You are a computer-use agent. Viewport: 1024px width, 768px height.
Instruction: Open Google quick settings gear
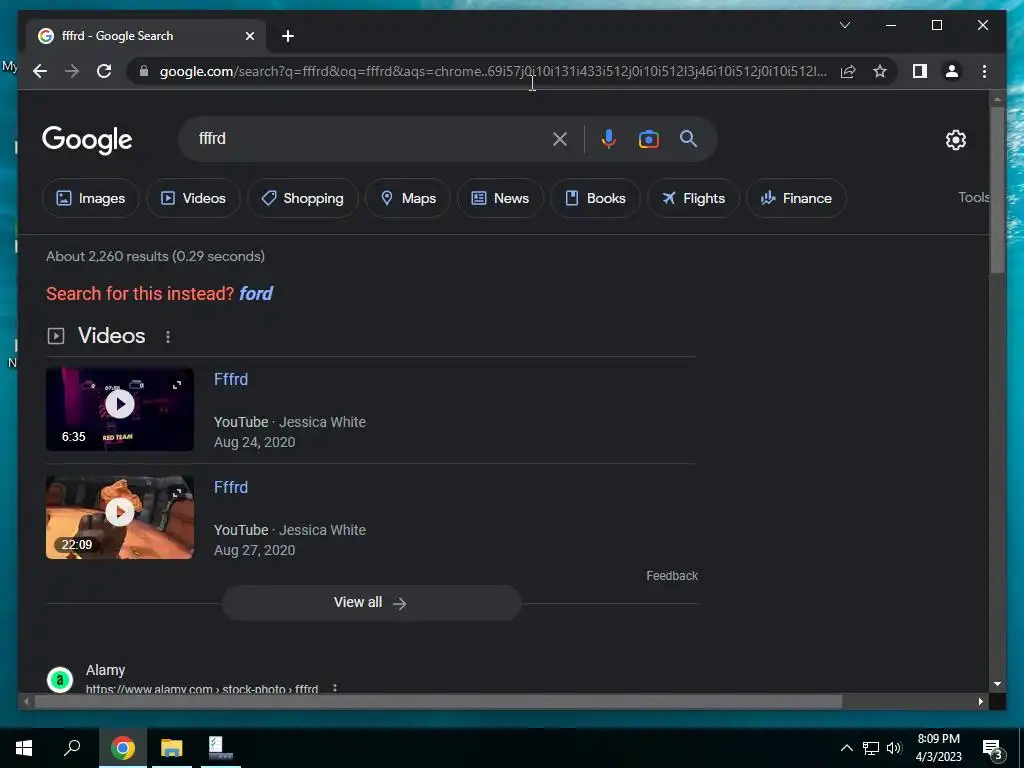coord(955,139)
